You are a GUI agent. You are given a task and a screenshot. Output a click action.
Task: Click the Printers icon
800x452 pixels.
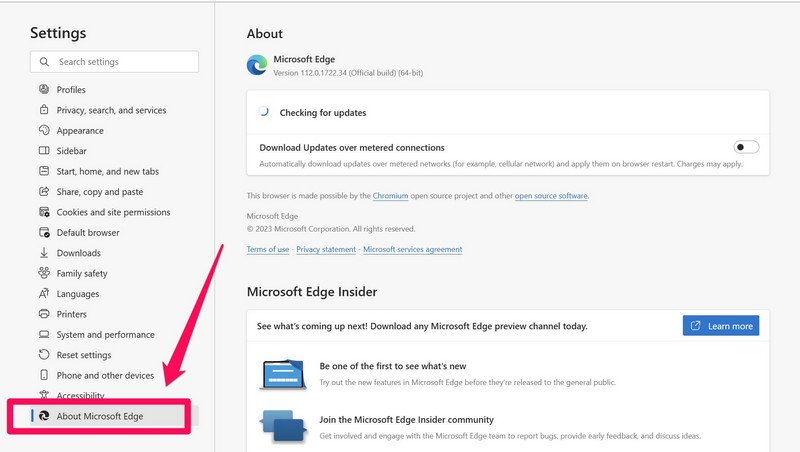tap(44, 314)
